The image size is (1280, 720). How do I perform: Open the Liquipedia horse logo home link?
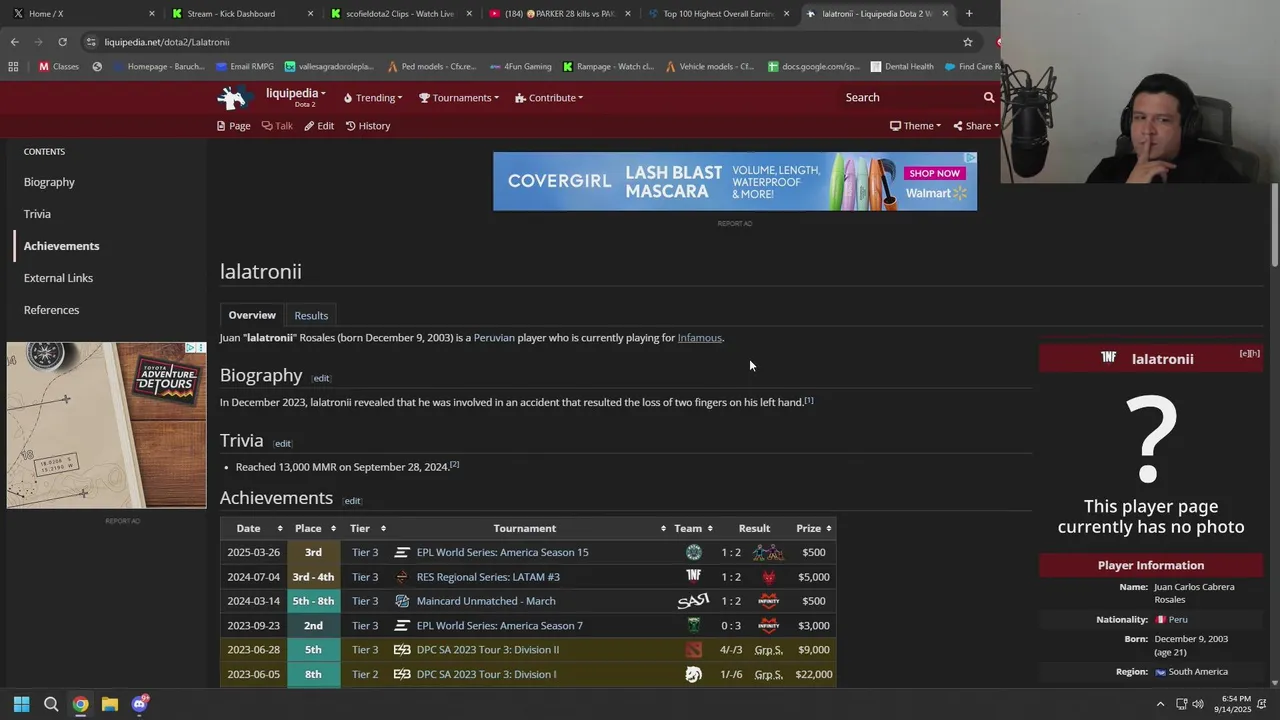click(x=233, y=97)
